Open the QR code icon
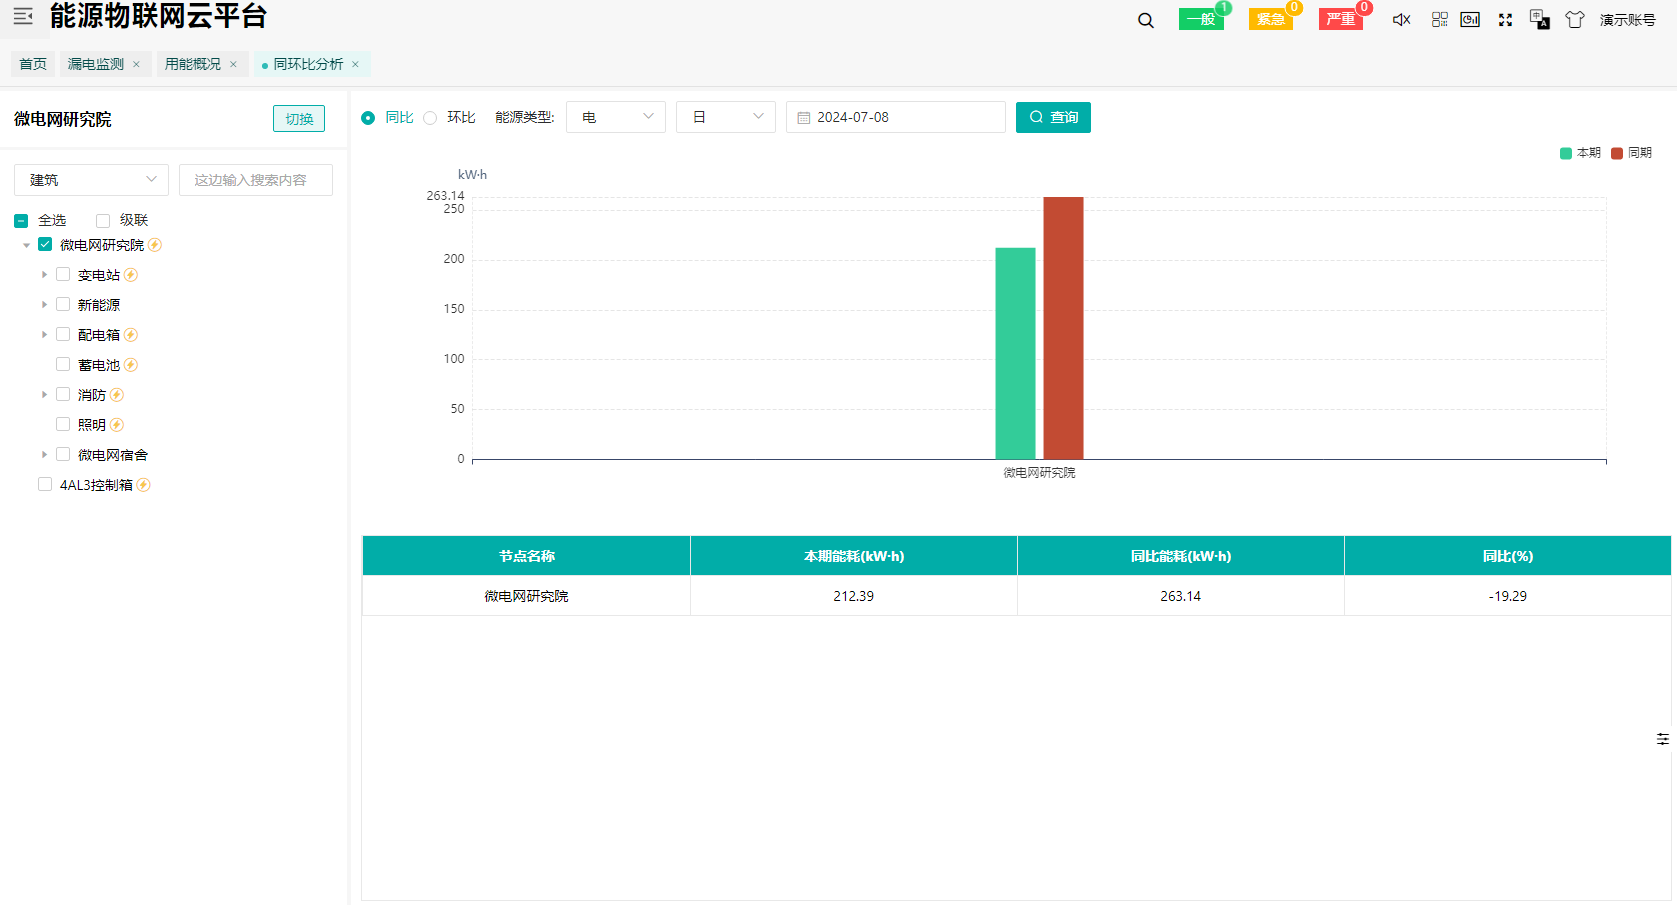Image resolution: width=1677 pixels, height=905 pixels. [x=1440, y=20]
